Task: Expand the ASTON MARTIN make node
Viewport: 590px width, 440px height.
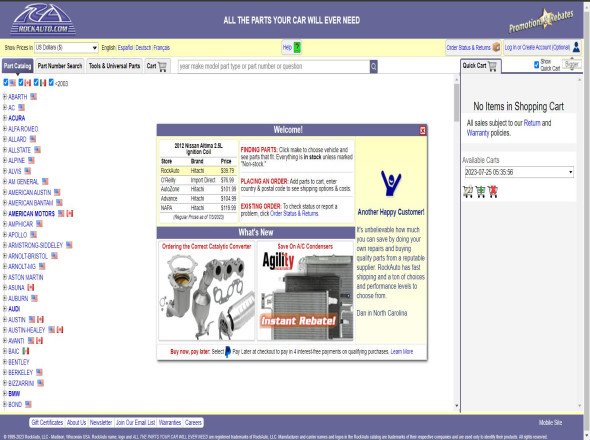Action: tap(5, 277)
